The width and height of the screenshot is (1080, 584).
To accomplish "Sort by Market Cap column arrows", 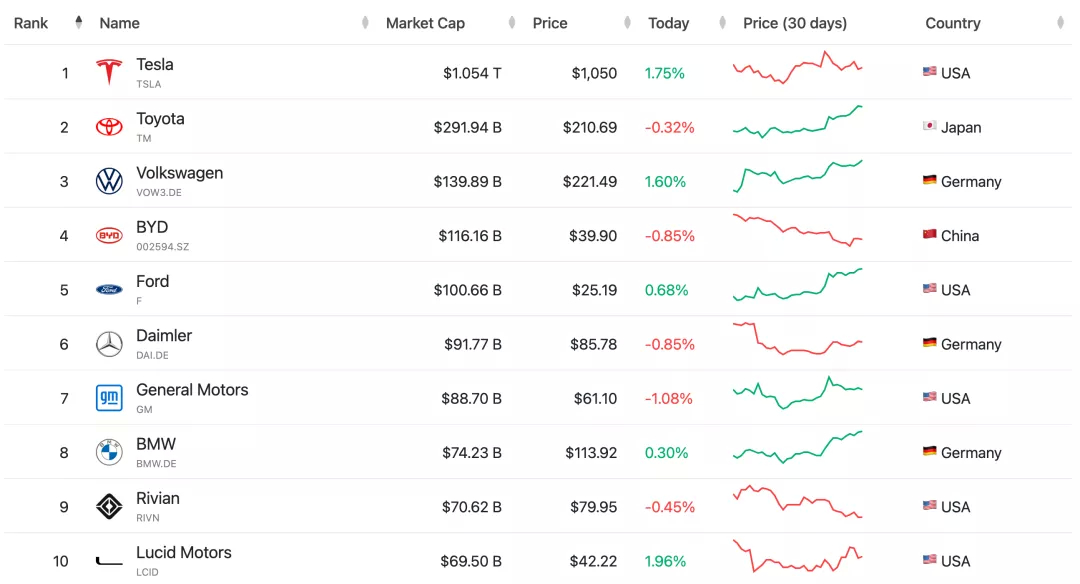I will [x=512, y=23].
